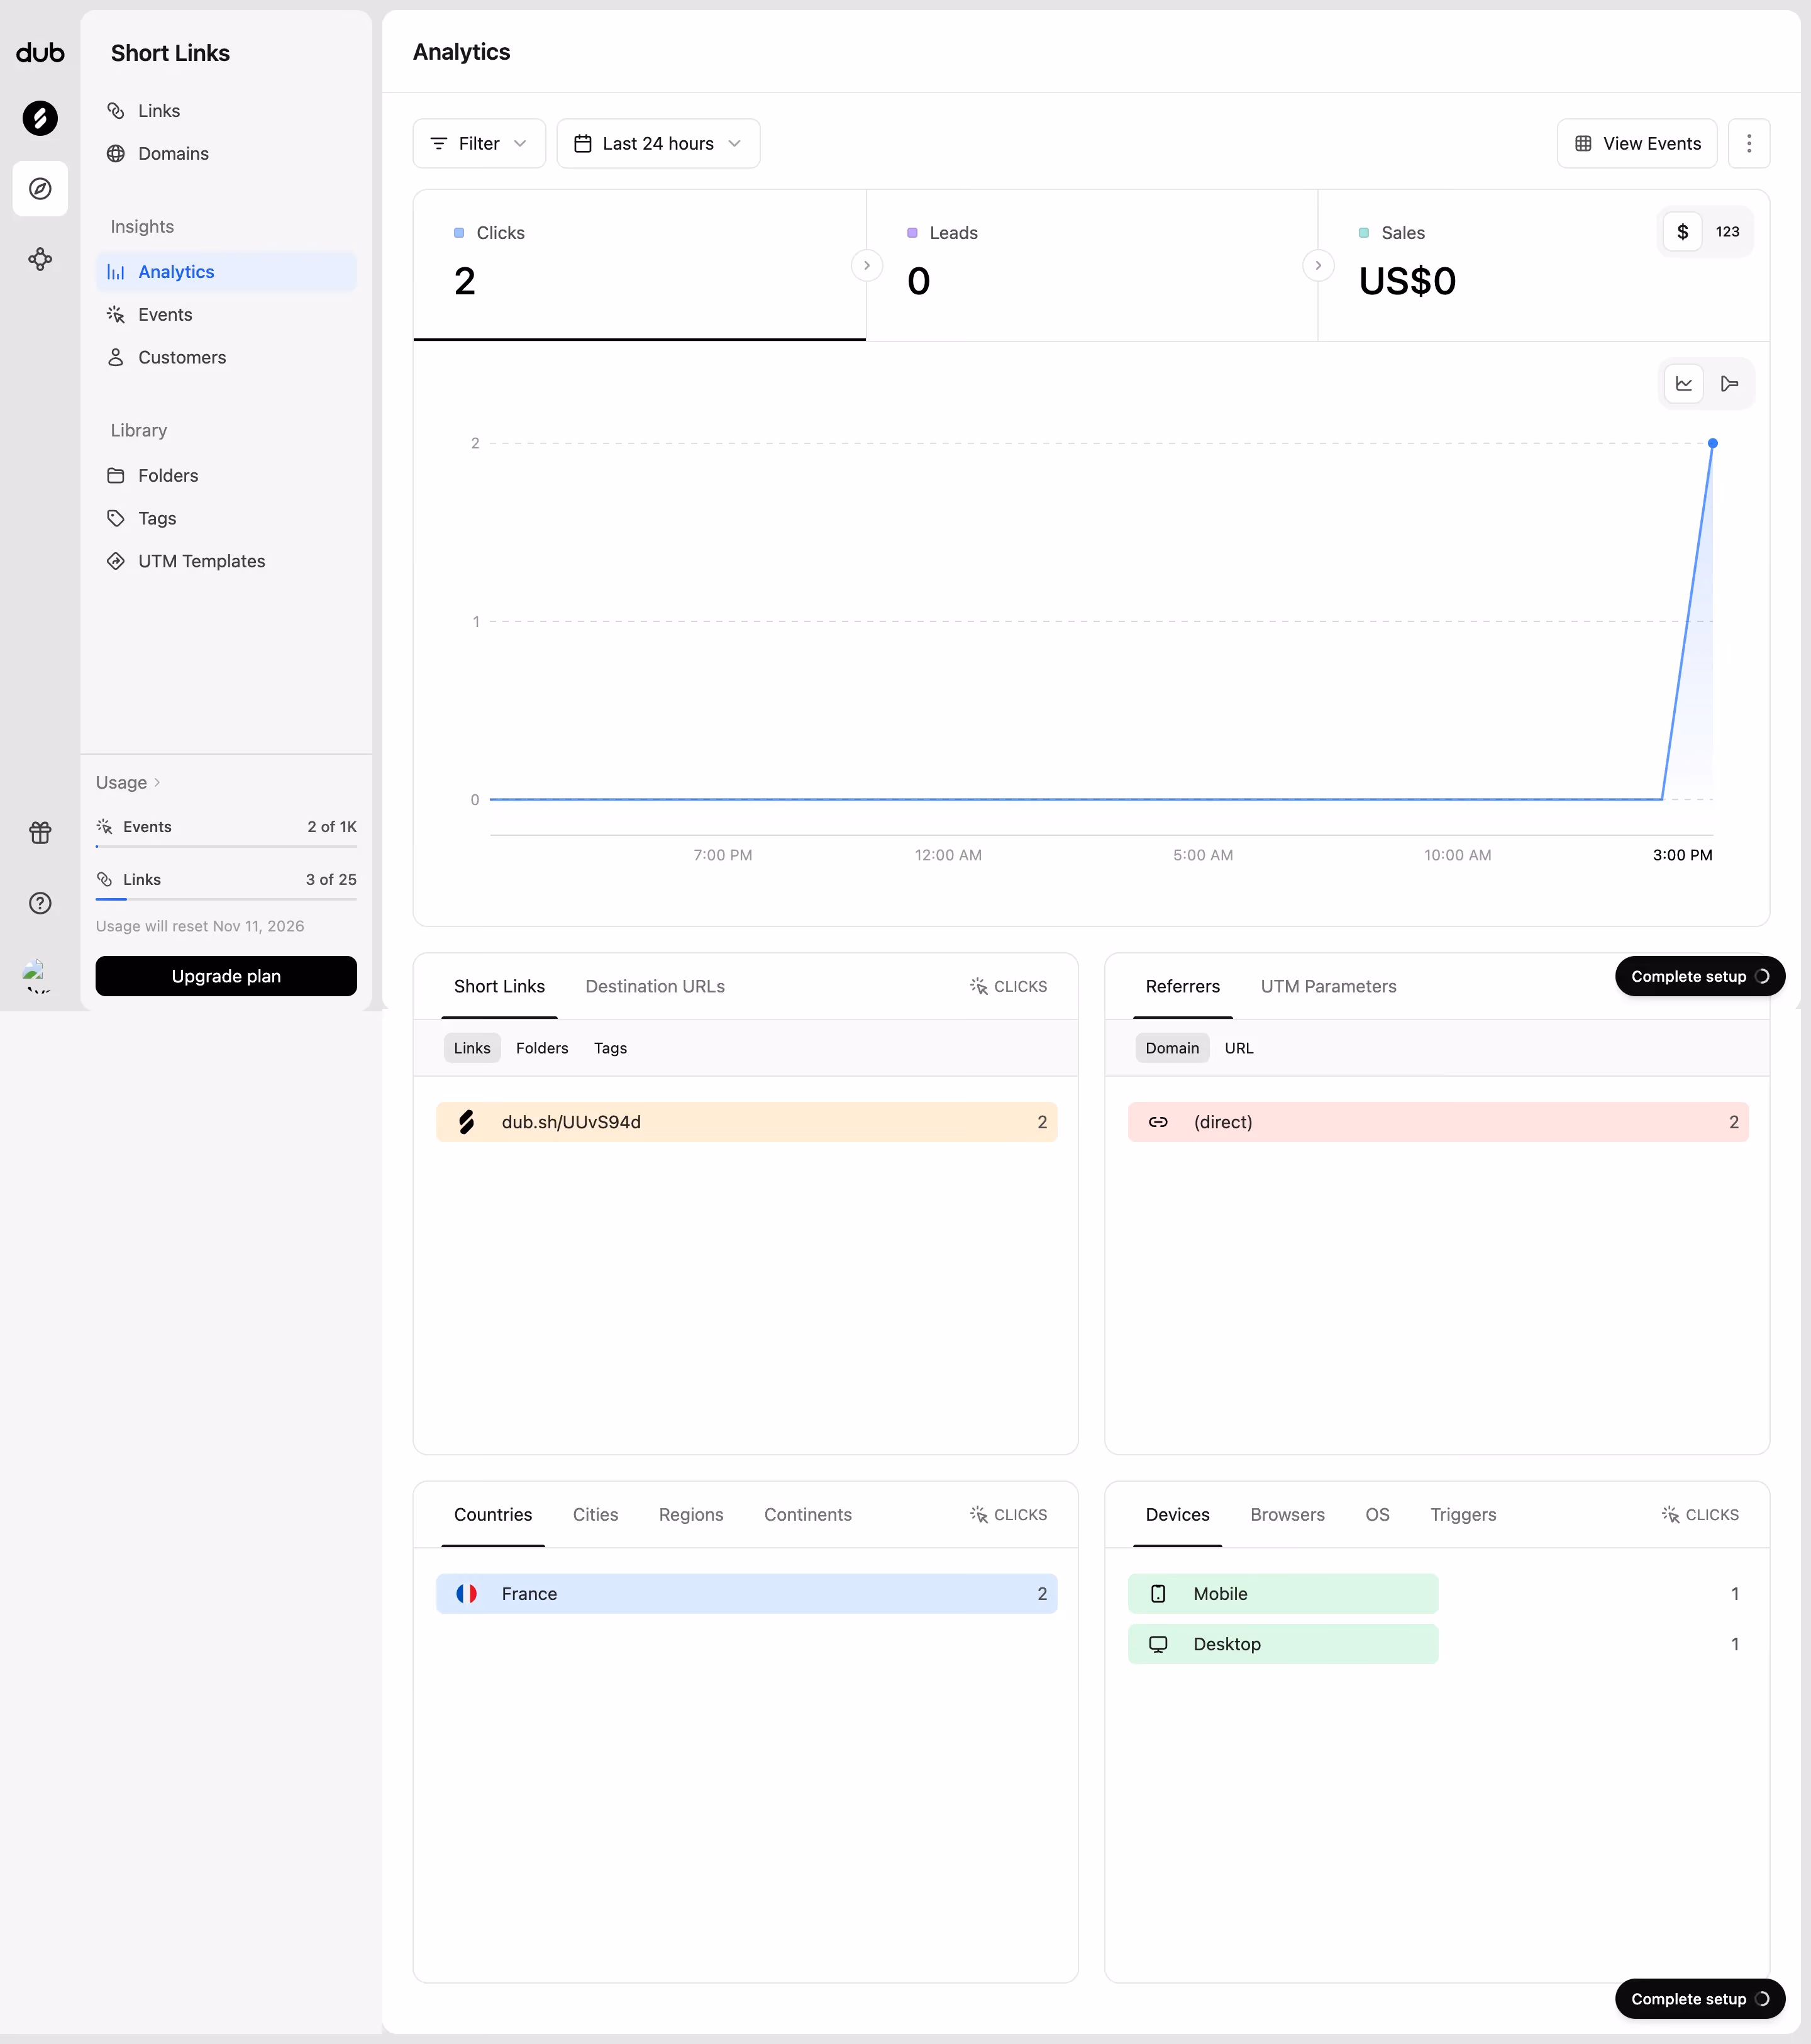Click the dub logo in the sidebar
The height and width of the screenshot is (2044, 1811).
click(x=40, y=53)
